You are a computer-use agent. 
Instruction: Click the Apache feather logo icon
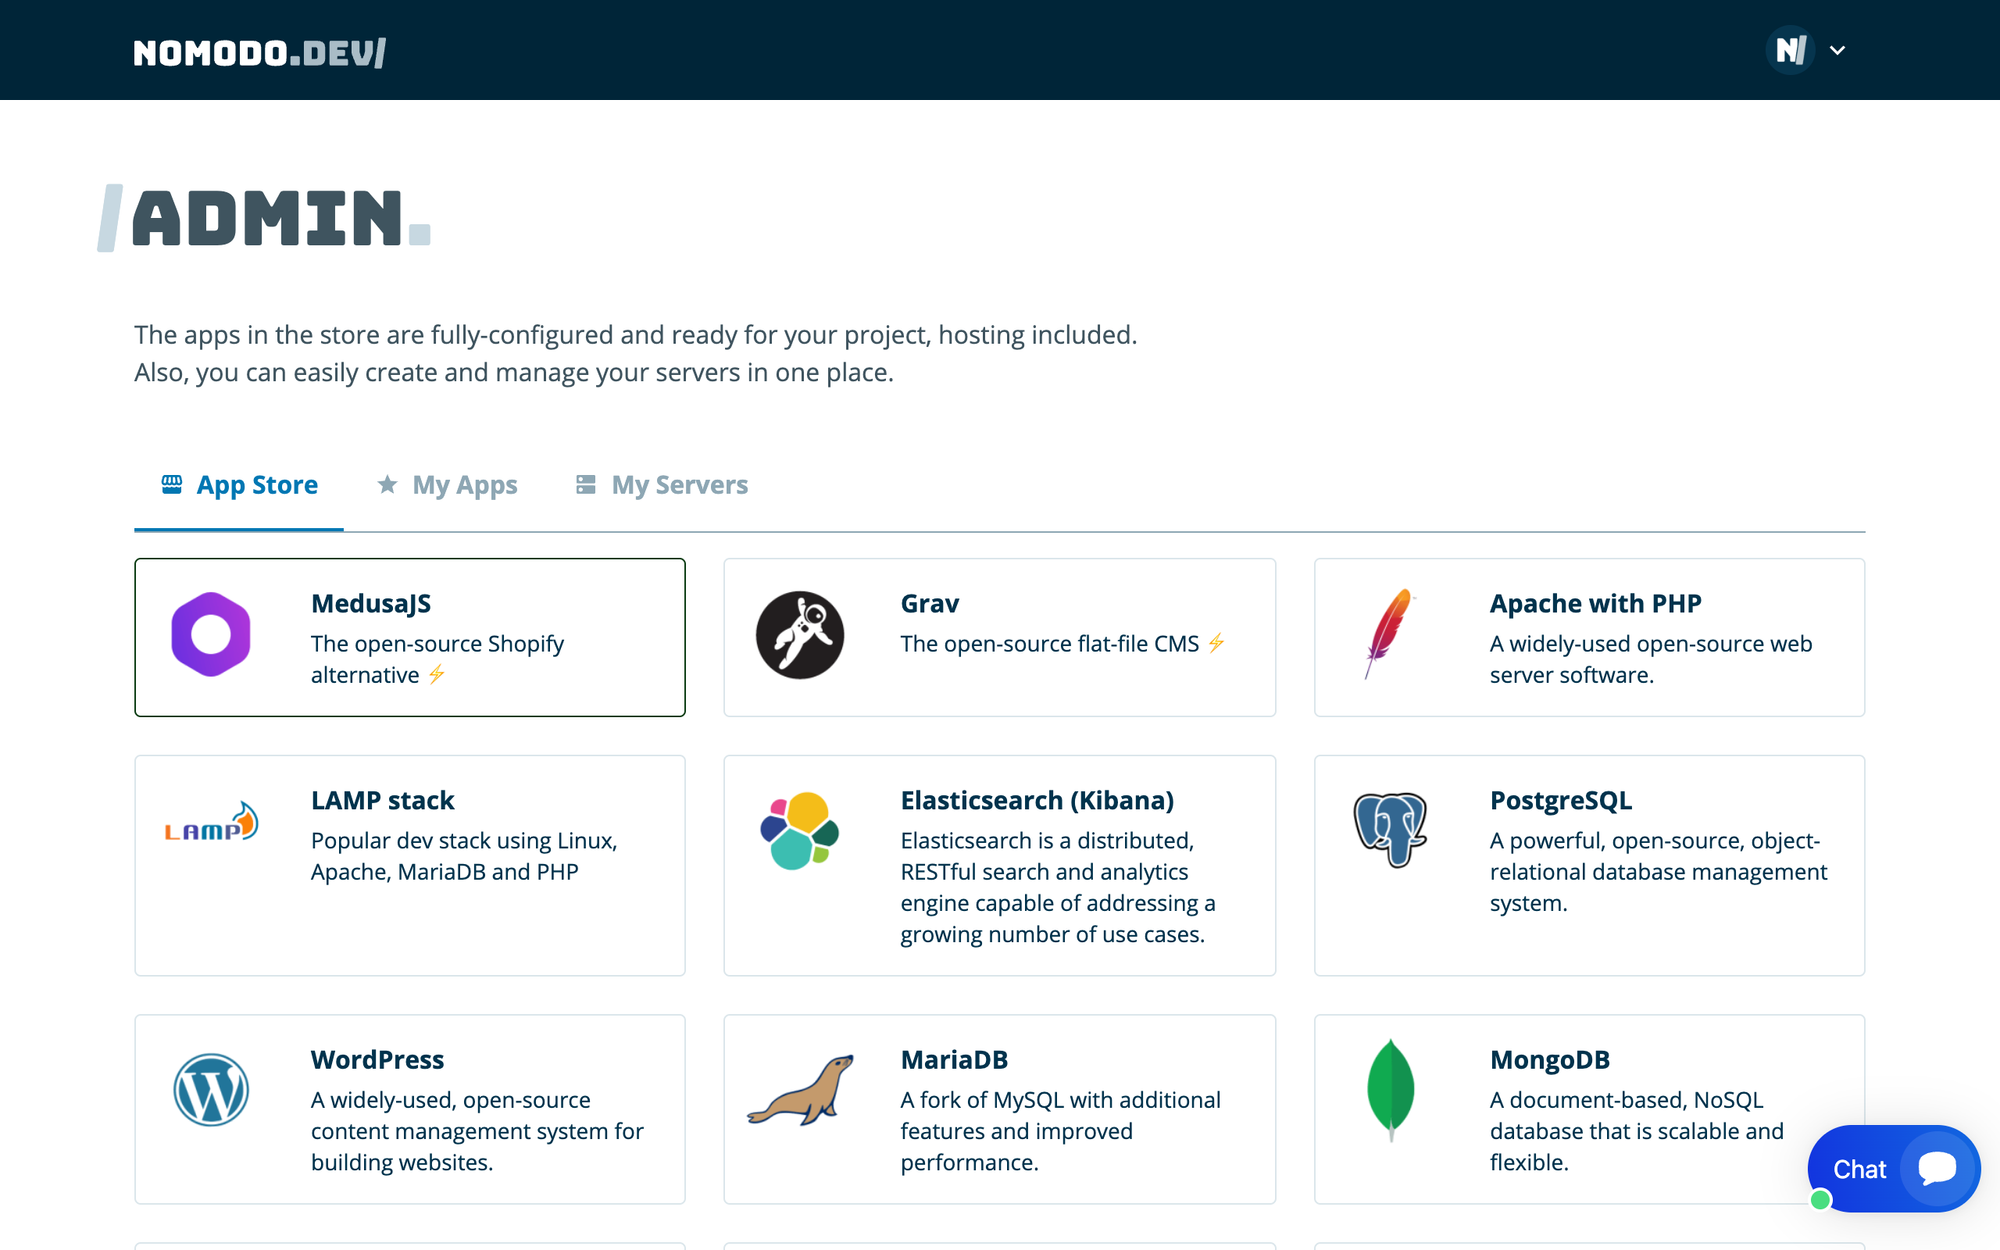click(1389, 634)
